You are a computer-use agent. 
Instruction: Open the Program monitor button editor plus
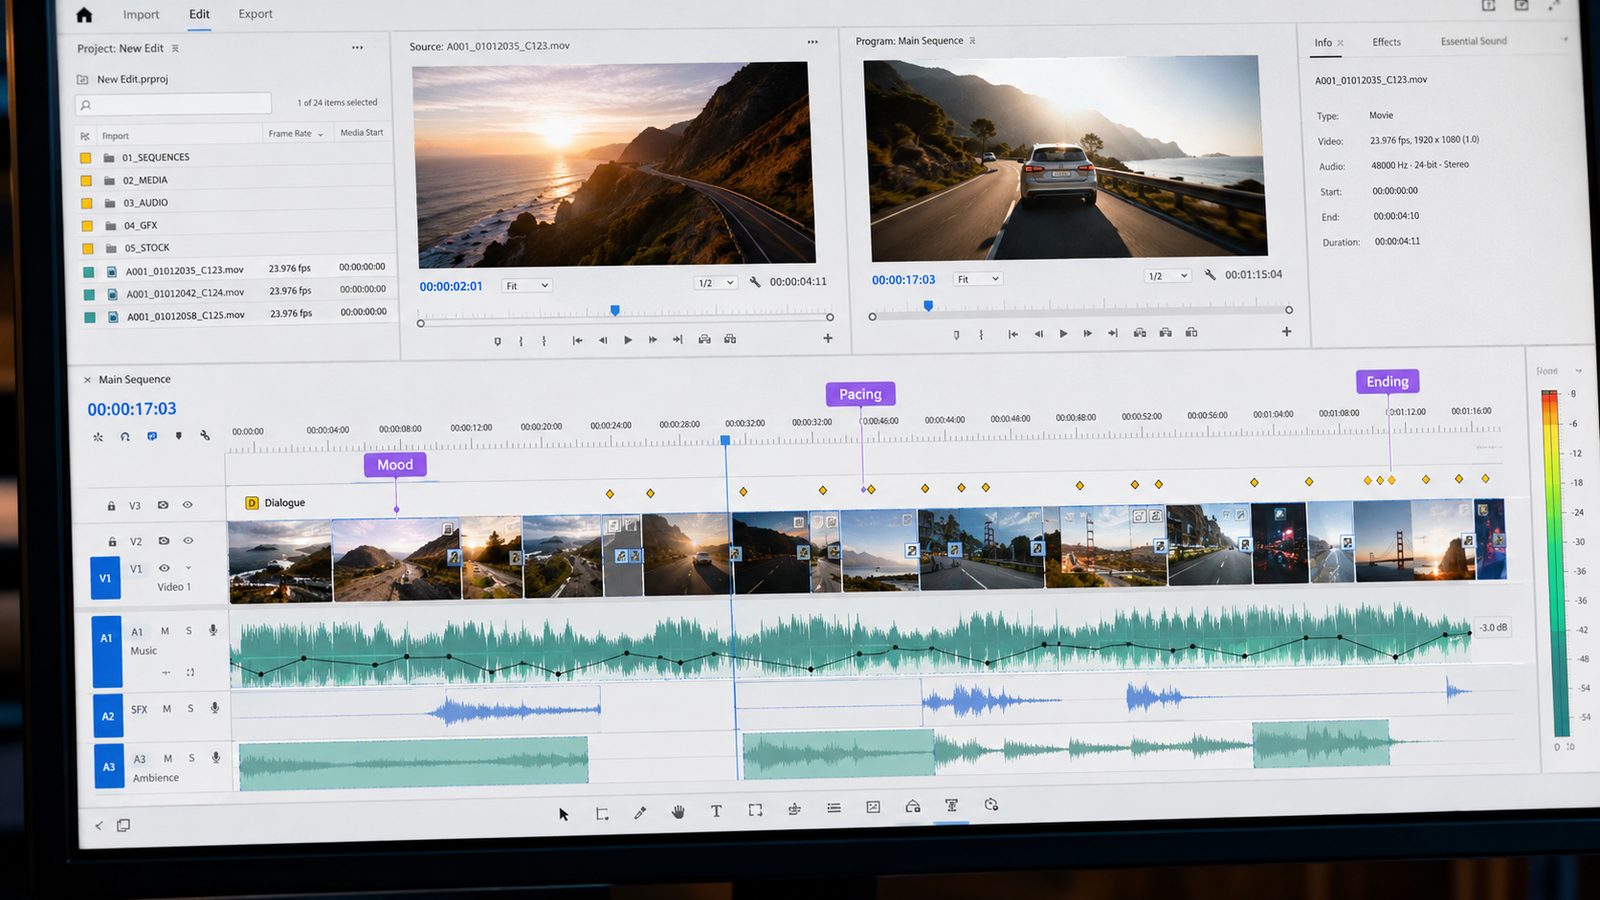tap(1287, 331)
